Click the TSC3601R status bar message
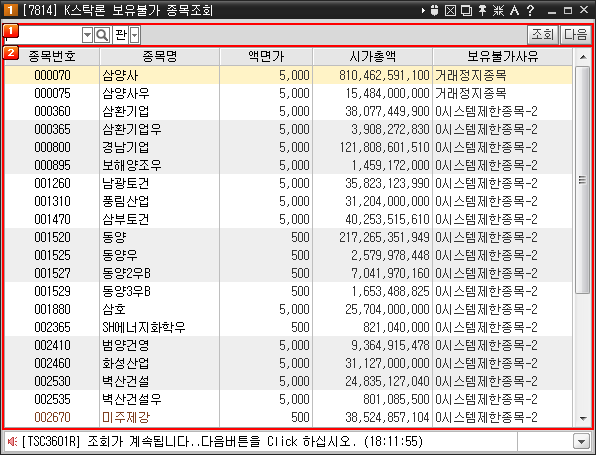The image size is (596, 455). [x=222, y=441]
